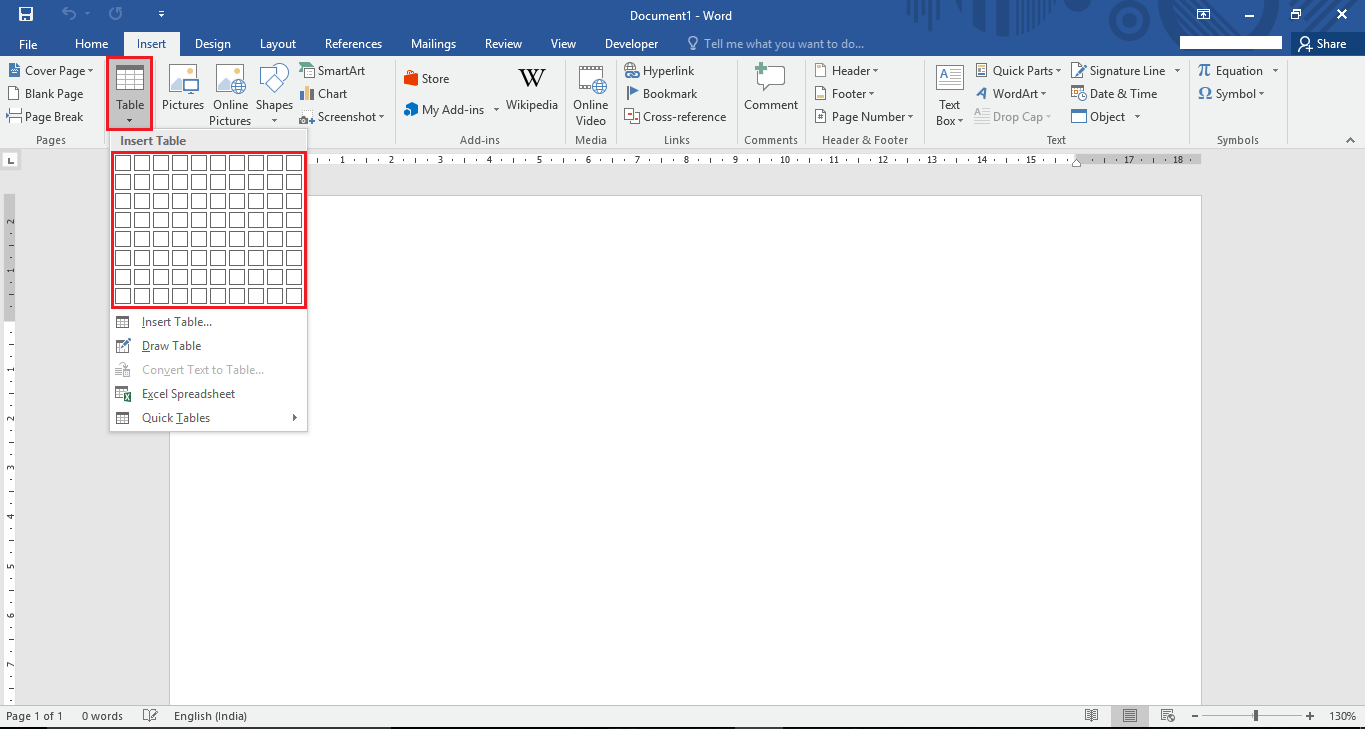The width and height of the screenshot is (1365, 729).
Task: Switch to the Review tab
Action: (503, 44)
